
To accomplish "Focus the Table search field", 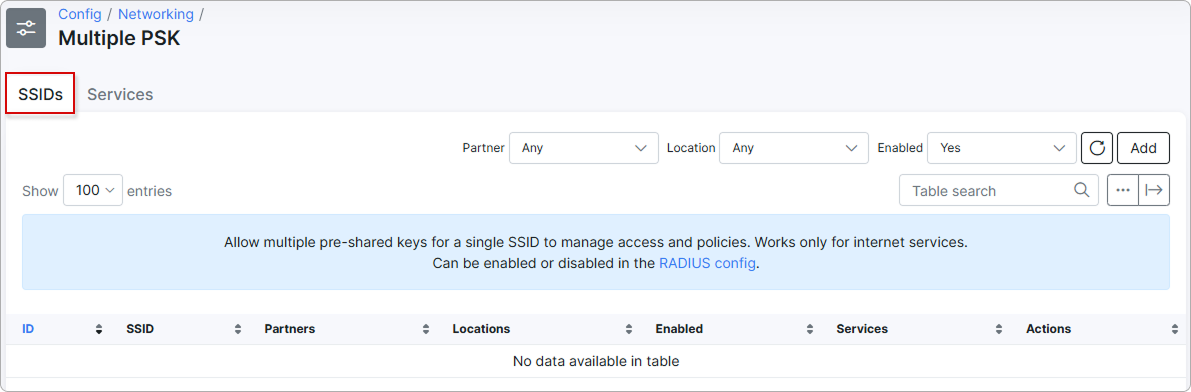I will pos(999,190).
